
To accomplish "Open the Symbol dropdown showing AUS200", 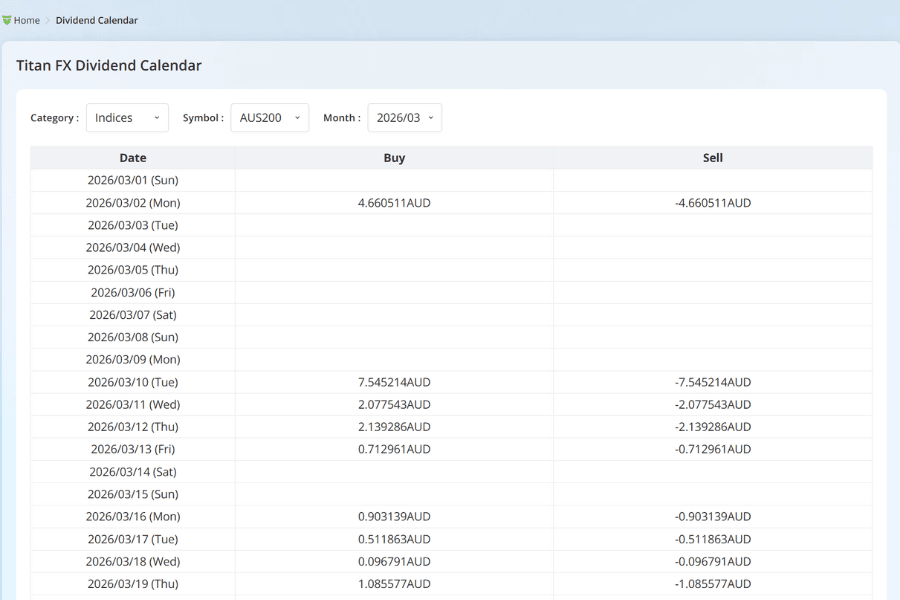I will [270, 118].
